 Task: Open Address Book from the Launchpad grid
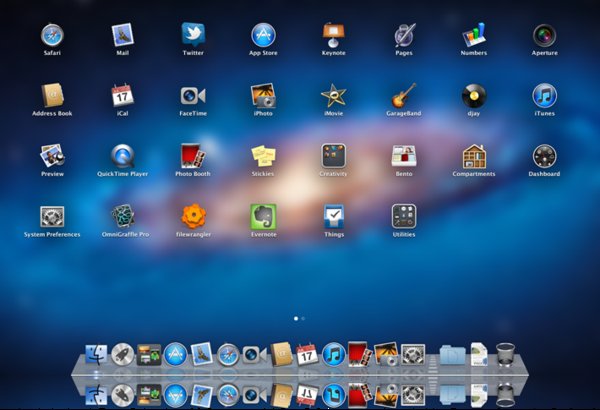tap(52, 95)
